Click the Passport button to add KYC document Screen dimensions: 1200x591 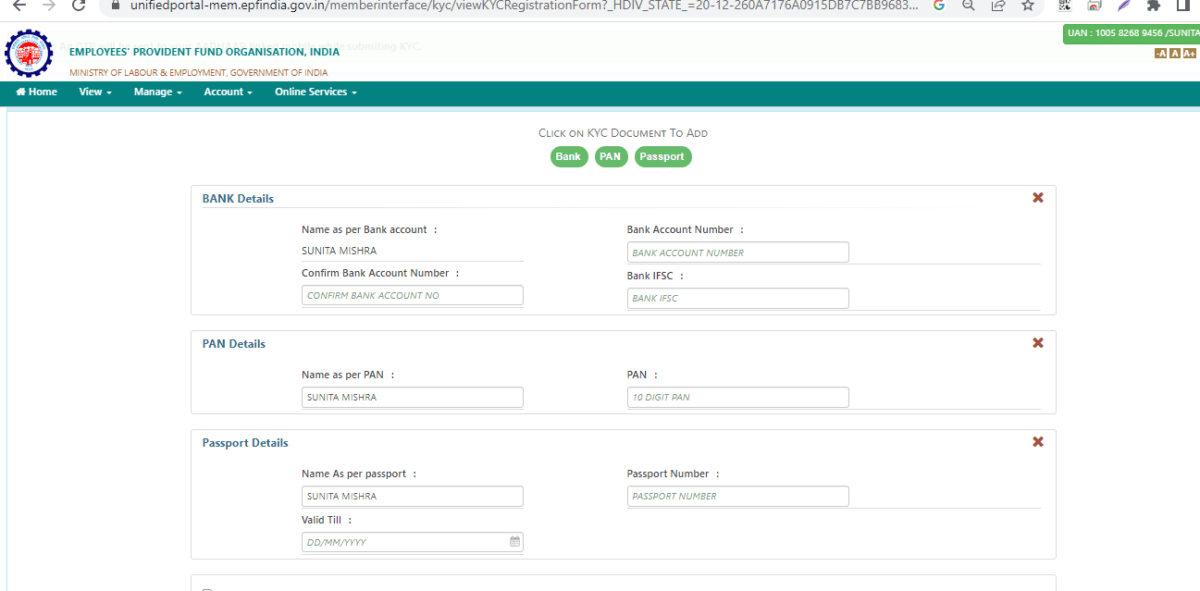(662, 156)
